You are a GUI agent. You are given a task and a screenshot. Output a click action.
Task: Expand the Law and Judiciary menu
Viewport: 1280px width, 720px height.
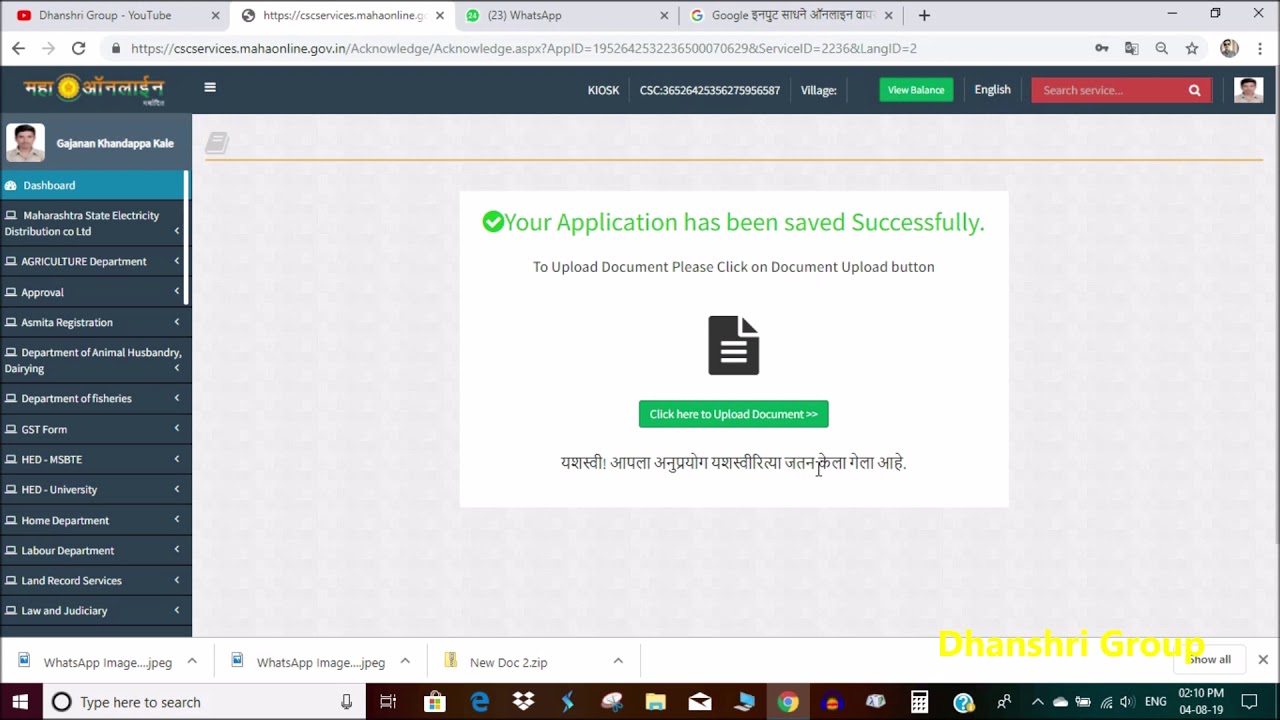pyautogui.click(x=95, y=610)
